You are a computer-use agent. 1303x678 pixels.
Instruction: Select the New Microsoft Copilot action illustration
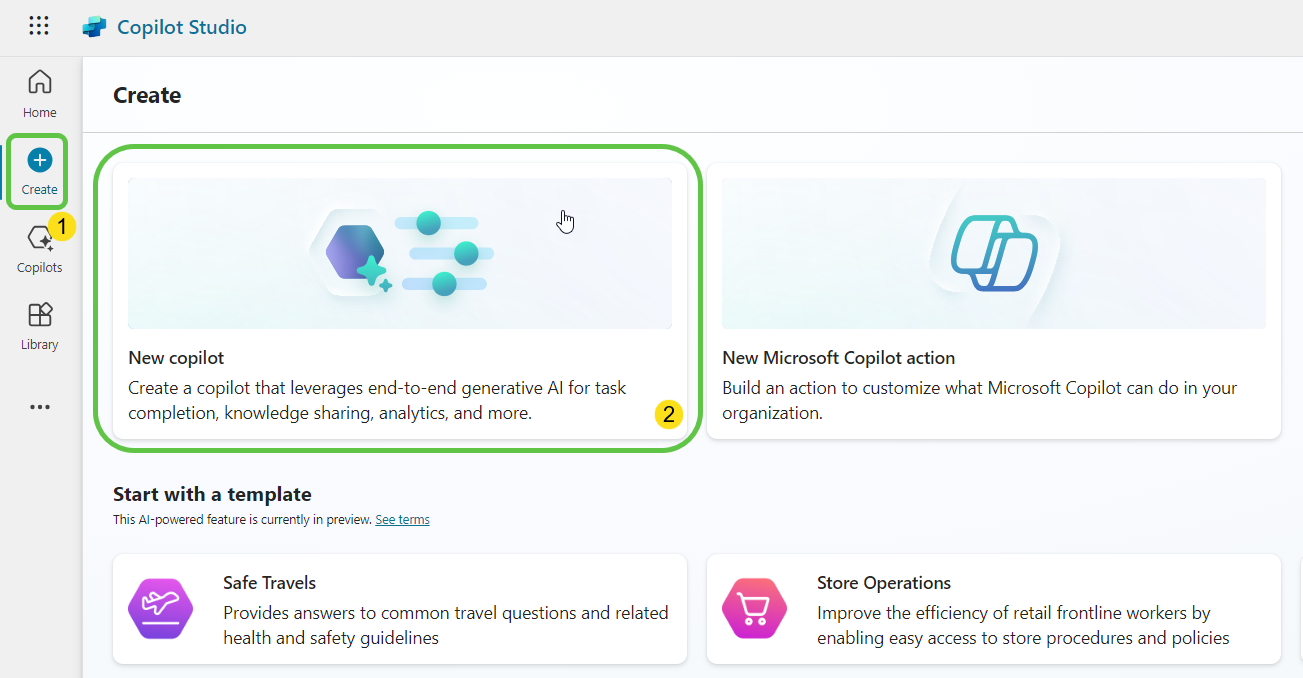tap(993, 254)
